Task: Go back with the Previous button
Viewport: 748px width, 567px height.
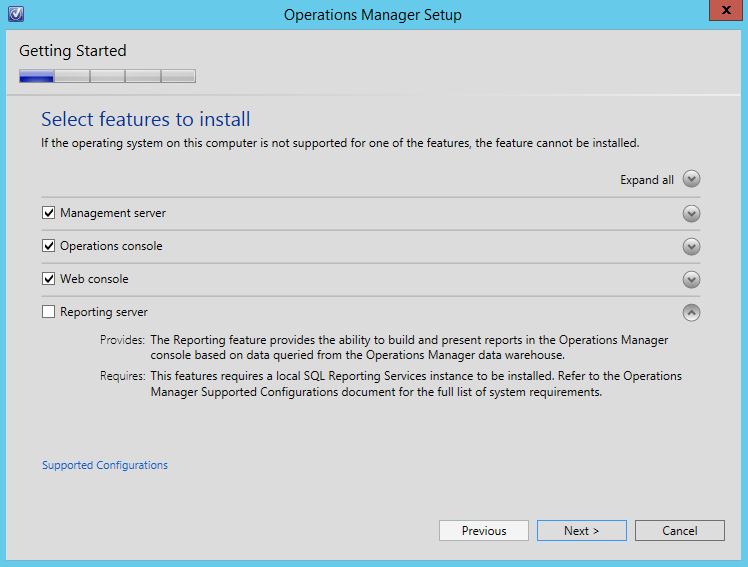Action: [x=484, y=530]
